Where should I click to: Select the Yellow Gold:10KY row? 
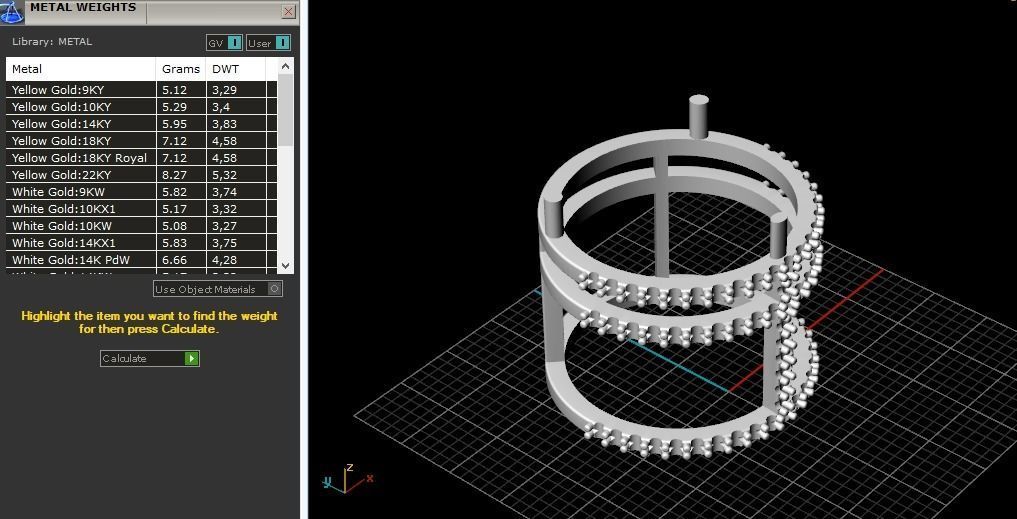point(141,106)
